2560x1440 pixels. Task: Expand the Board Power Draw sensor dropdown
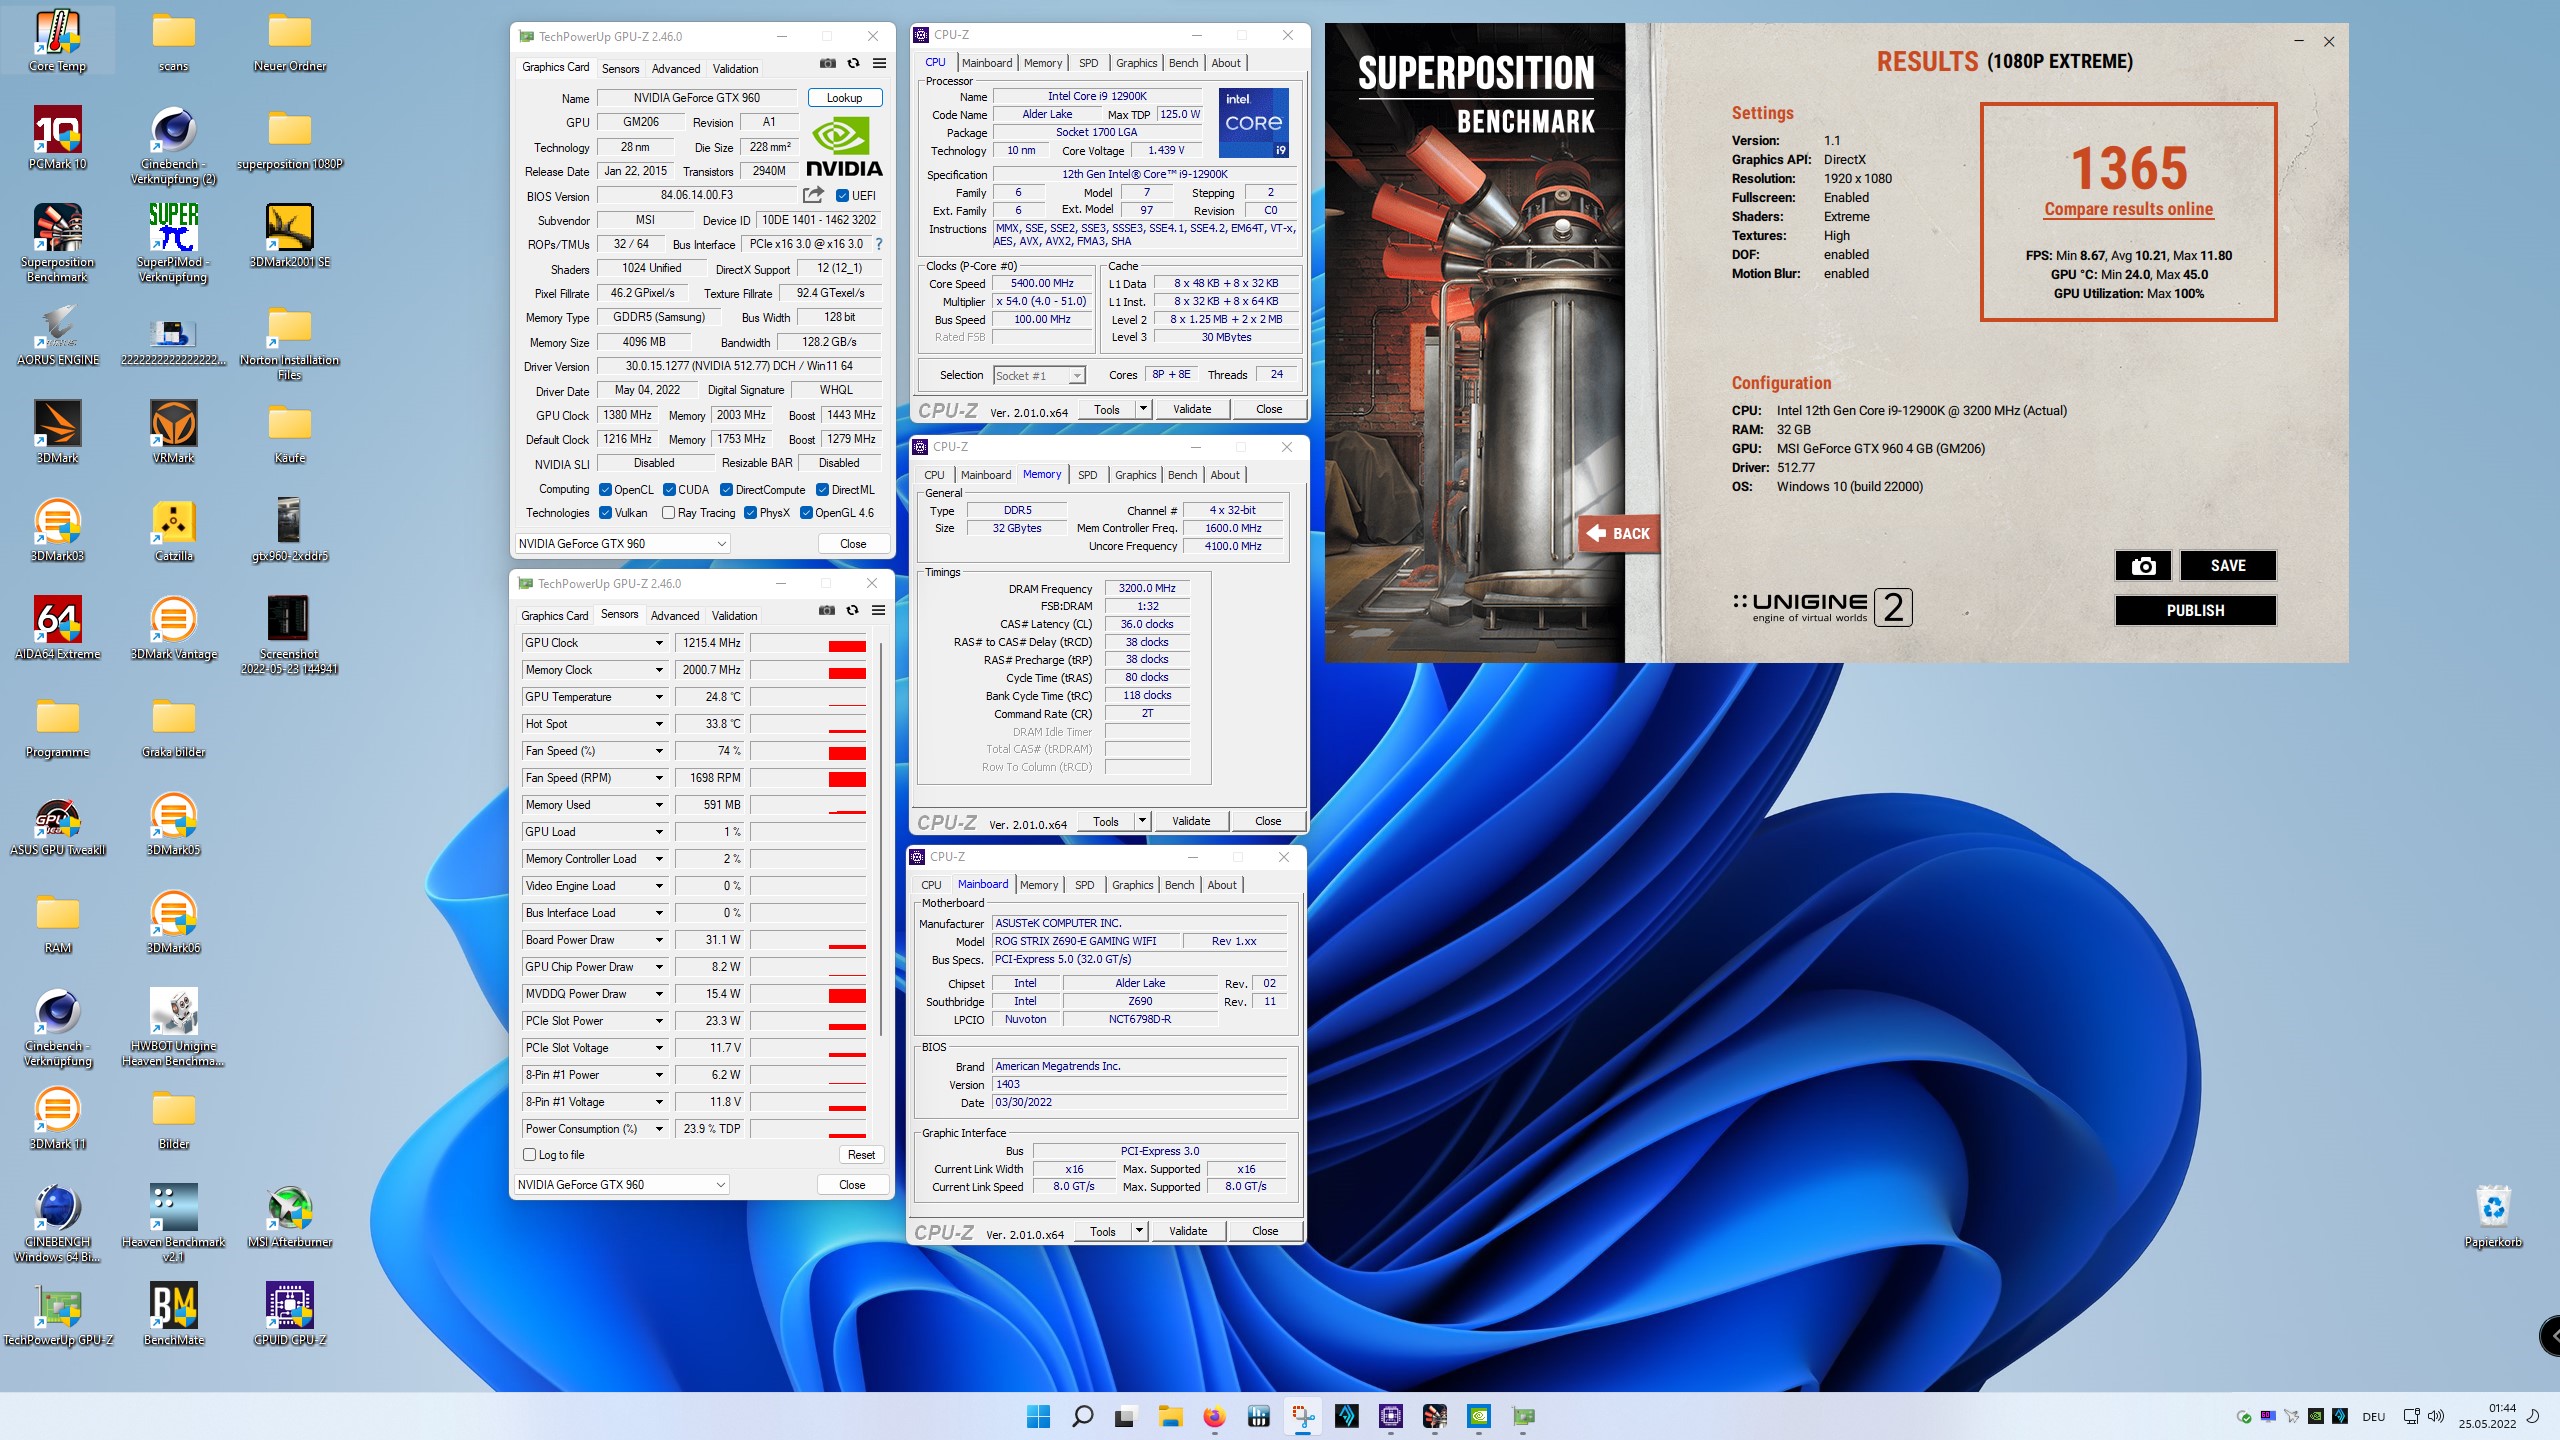coord(659,940)
